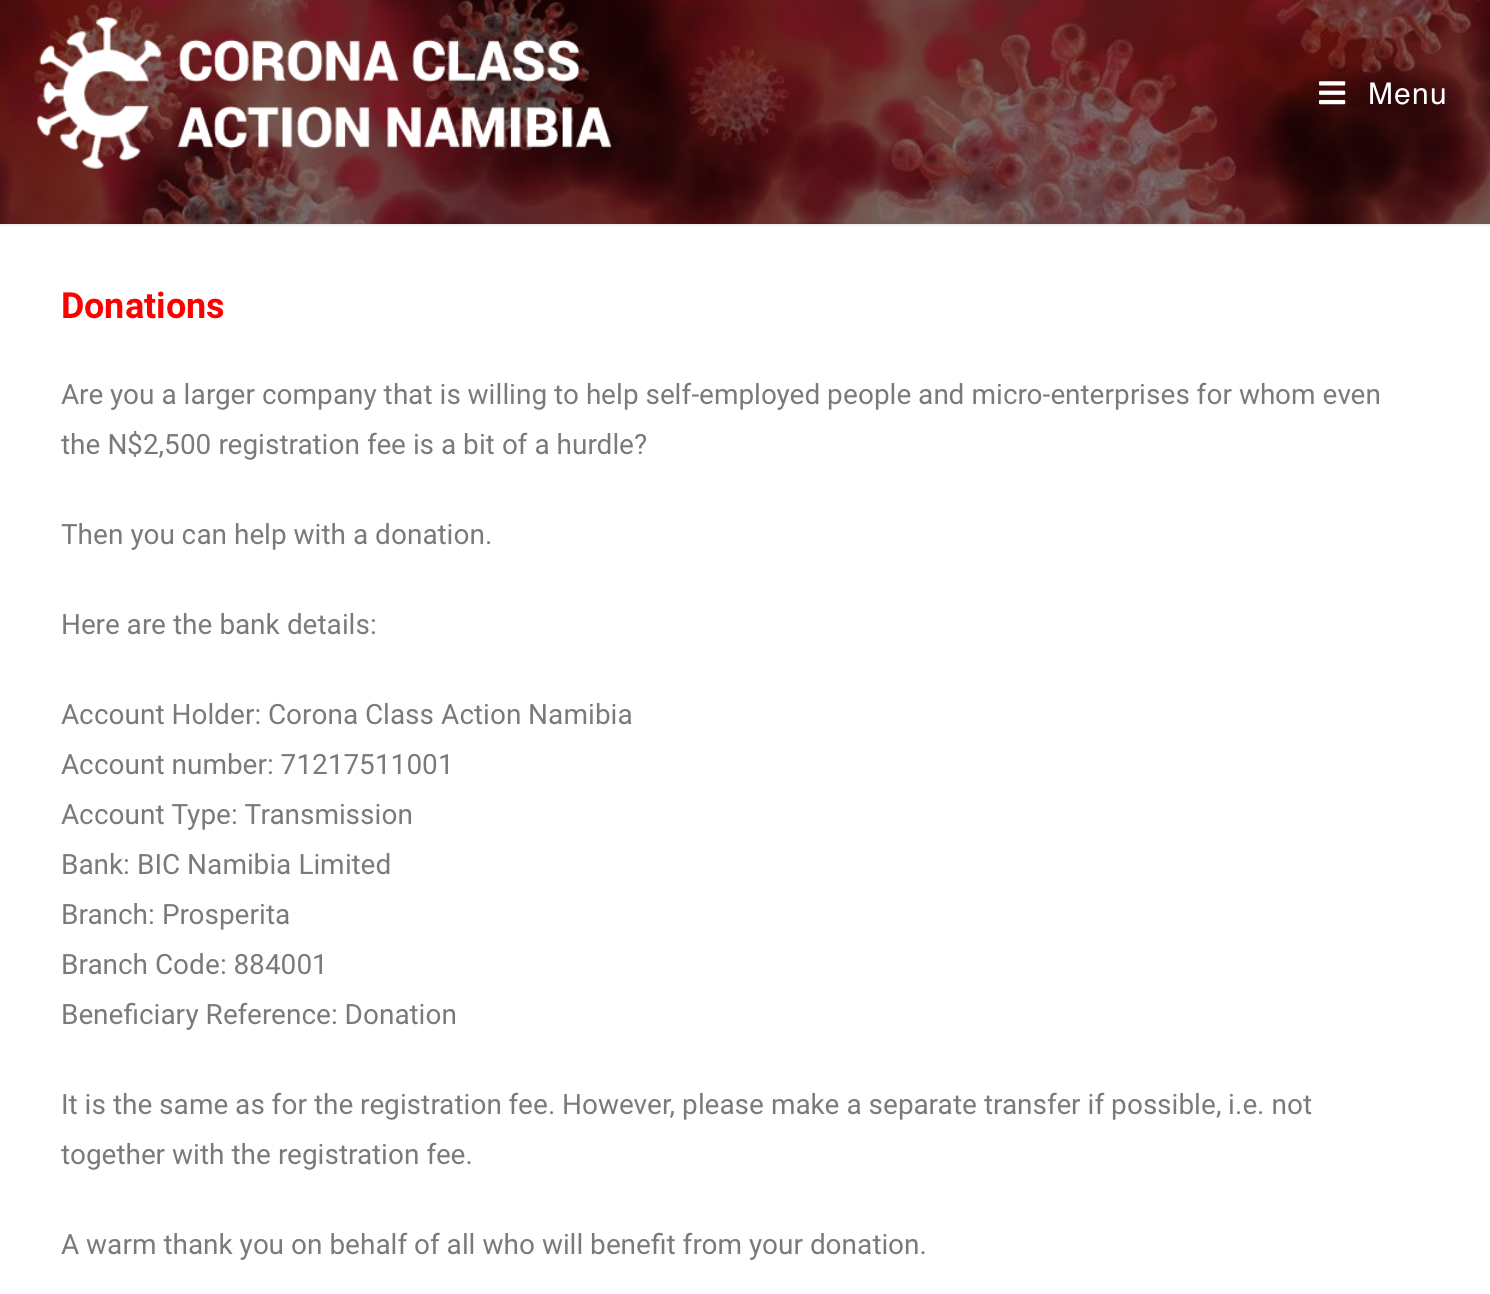Click the Account Holder line

tap(347, 715)
